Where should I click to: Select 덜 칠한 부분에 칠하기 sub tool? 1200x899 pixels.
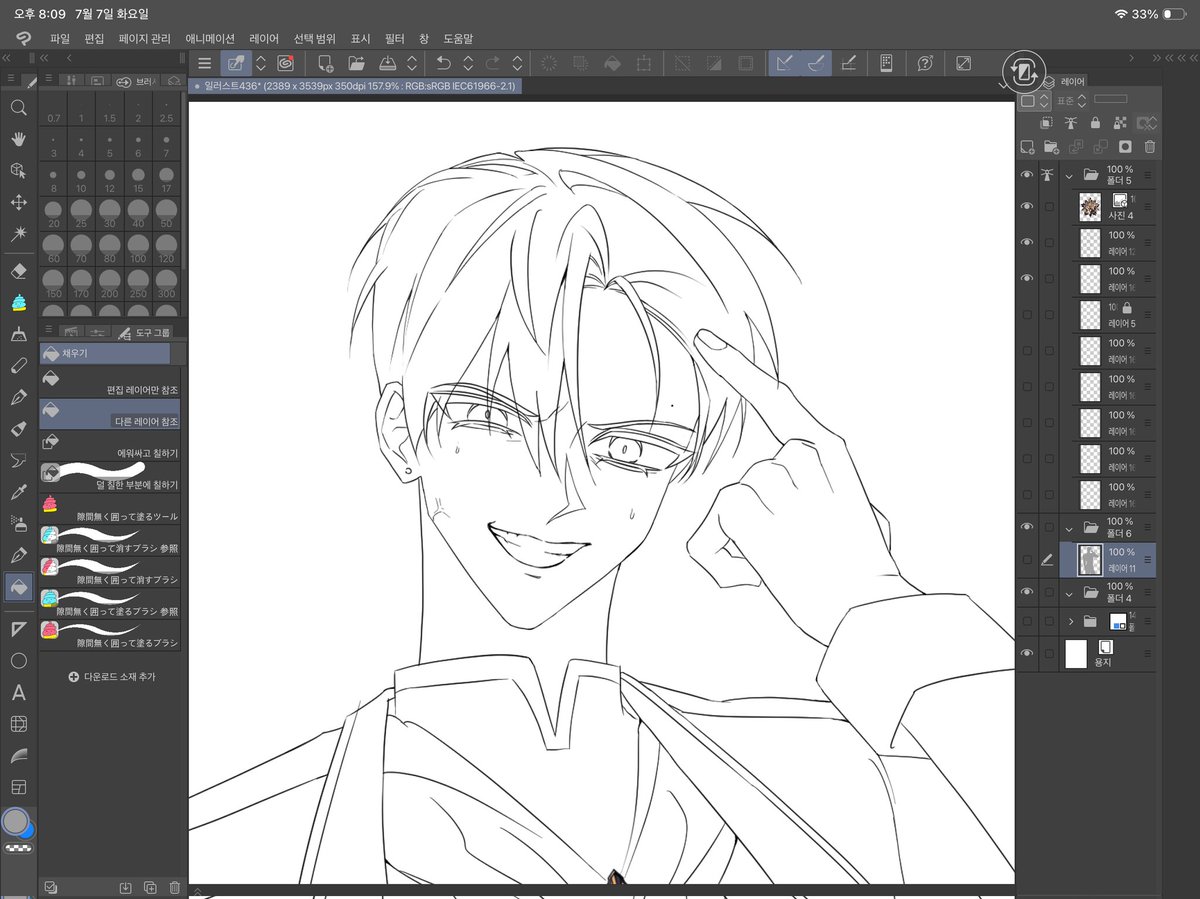coord(110,477)
